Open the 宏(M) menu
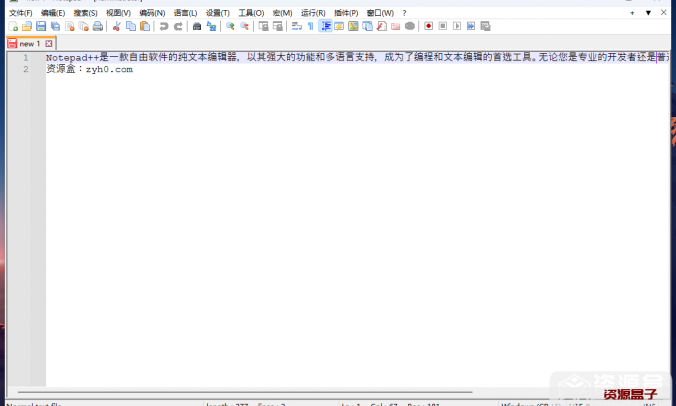 (282, 13)
